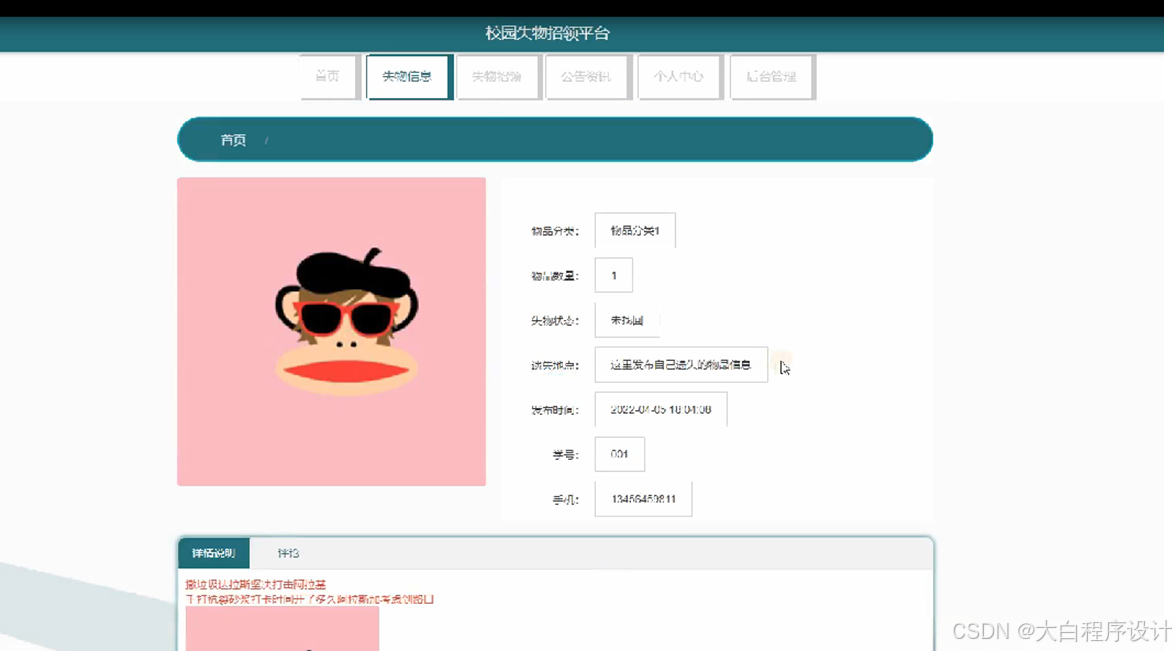Click the second red description text line
Screen dimensions: 1176x651
click(x=310, y=599)
